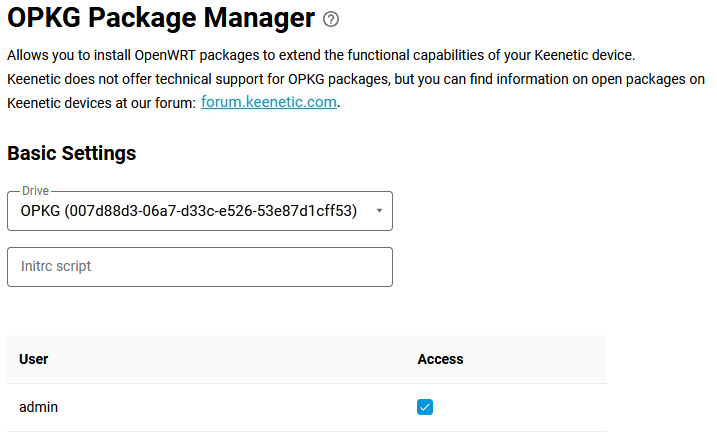The width and height of the screenshot is (717, 436).
Task: Click the selected OPKG drive value text
Action: click(x=189, y=211)
